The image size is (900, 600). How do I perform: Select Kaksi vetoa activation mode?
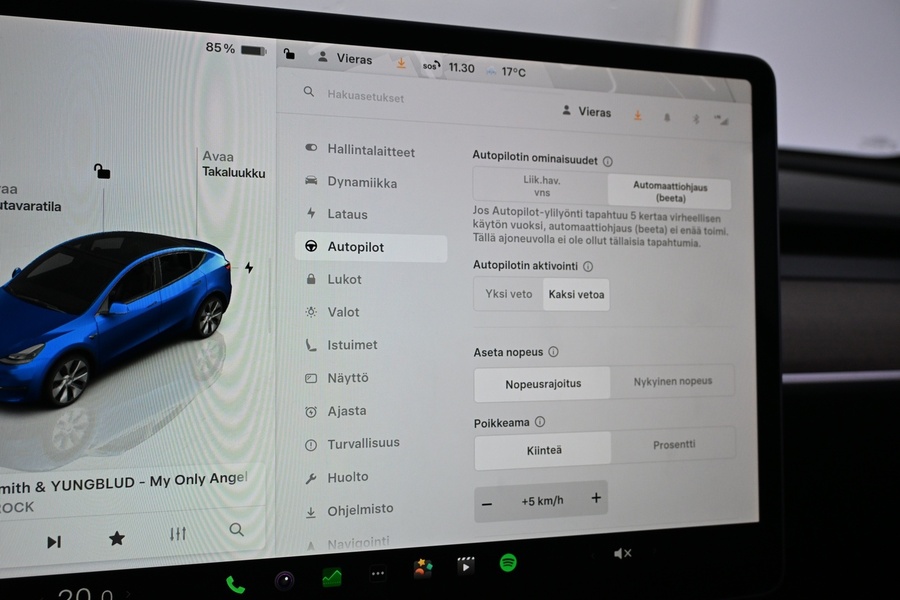[x=575, y=295]
